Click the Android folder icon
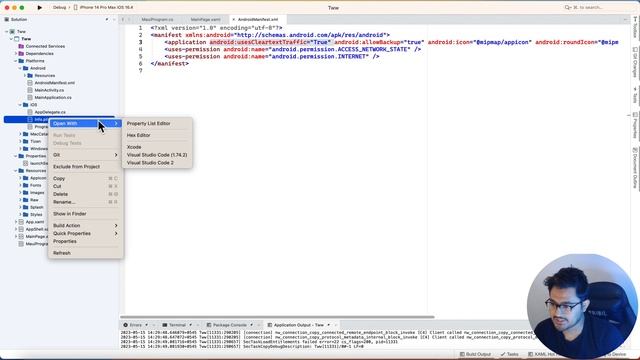640x360 pixels. click(26, 68)
